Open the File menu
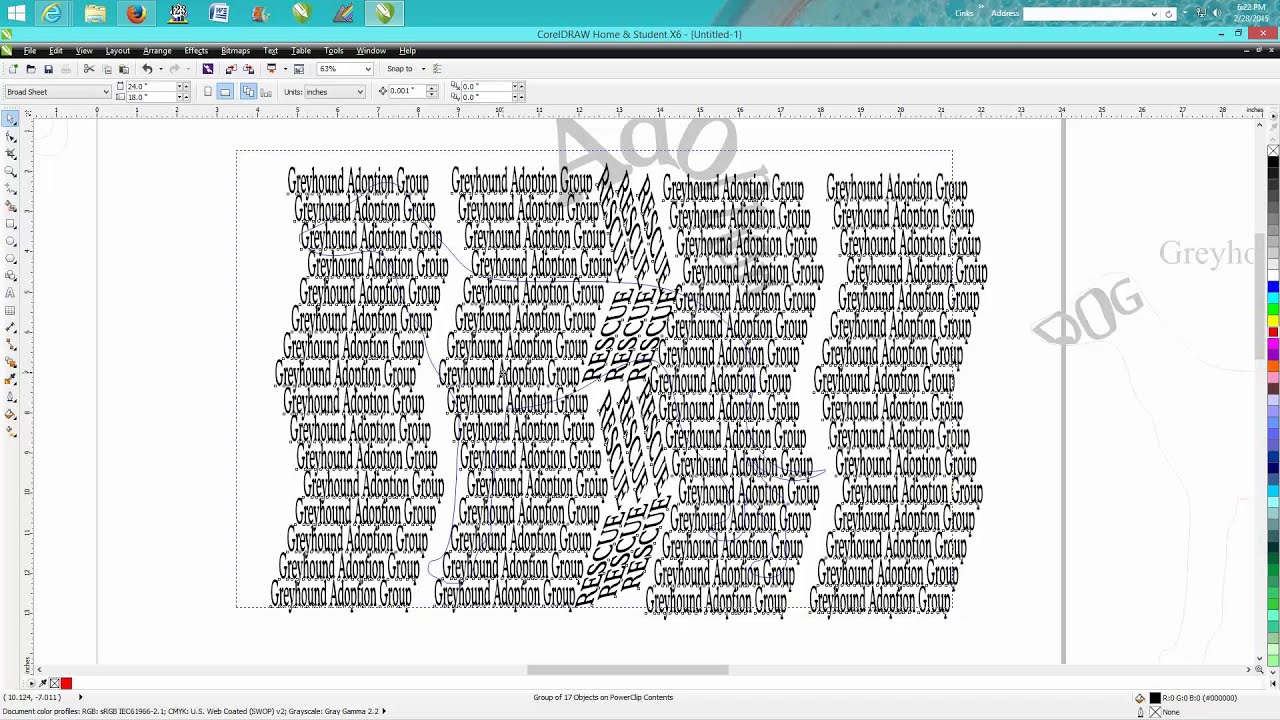The width and height of the screenshot is (1280, 720). click(30, 51)
